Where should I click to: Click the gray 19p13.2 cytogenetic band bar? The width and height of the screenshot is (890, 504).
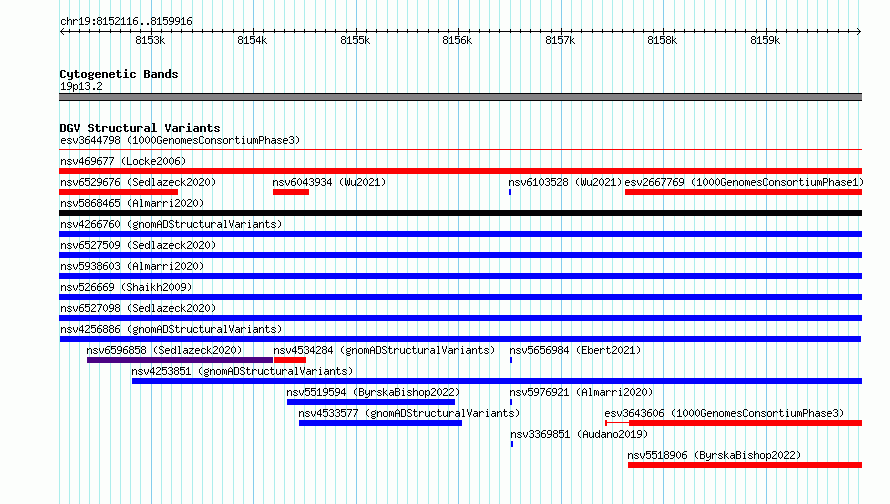[x=460, y=97]
